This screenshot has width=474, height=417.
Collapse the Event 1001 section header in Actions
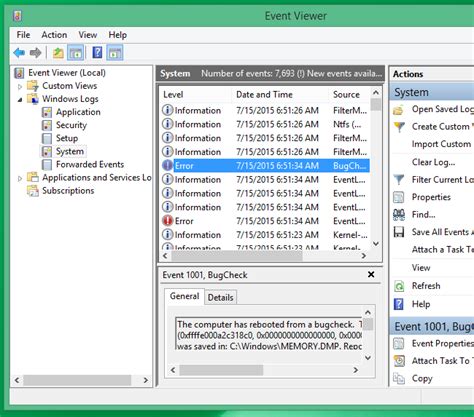click(432, 326)
